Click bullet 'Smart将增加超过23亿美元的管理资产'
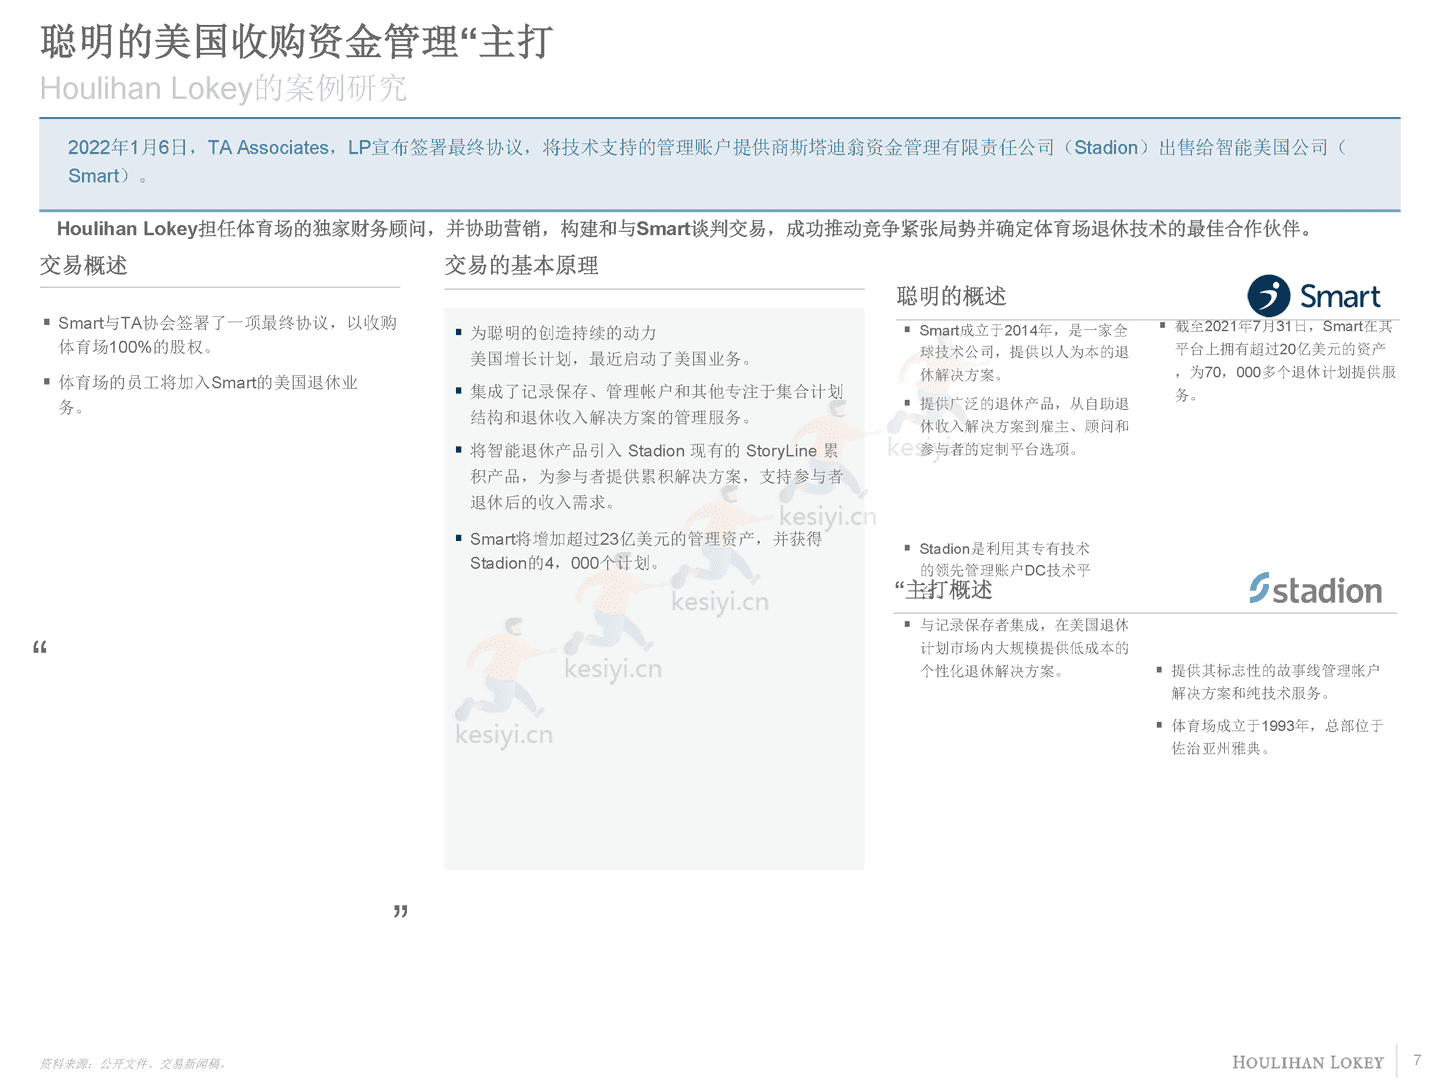This screenshot has height=1080, width=1440. (638, 551)
